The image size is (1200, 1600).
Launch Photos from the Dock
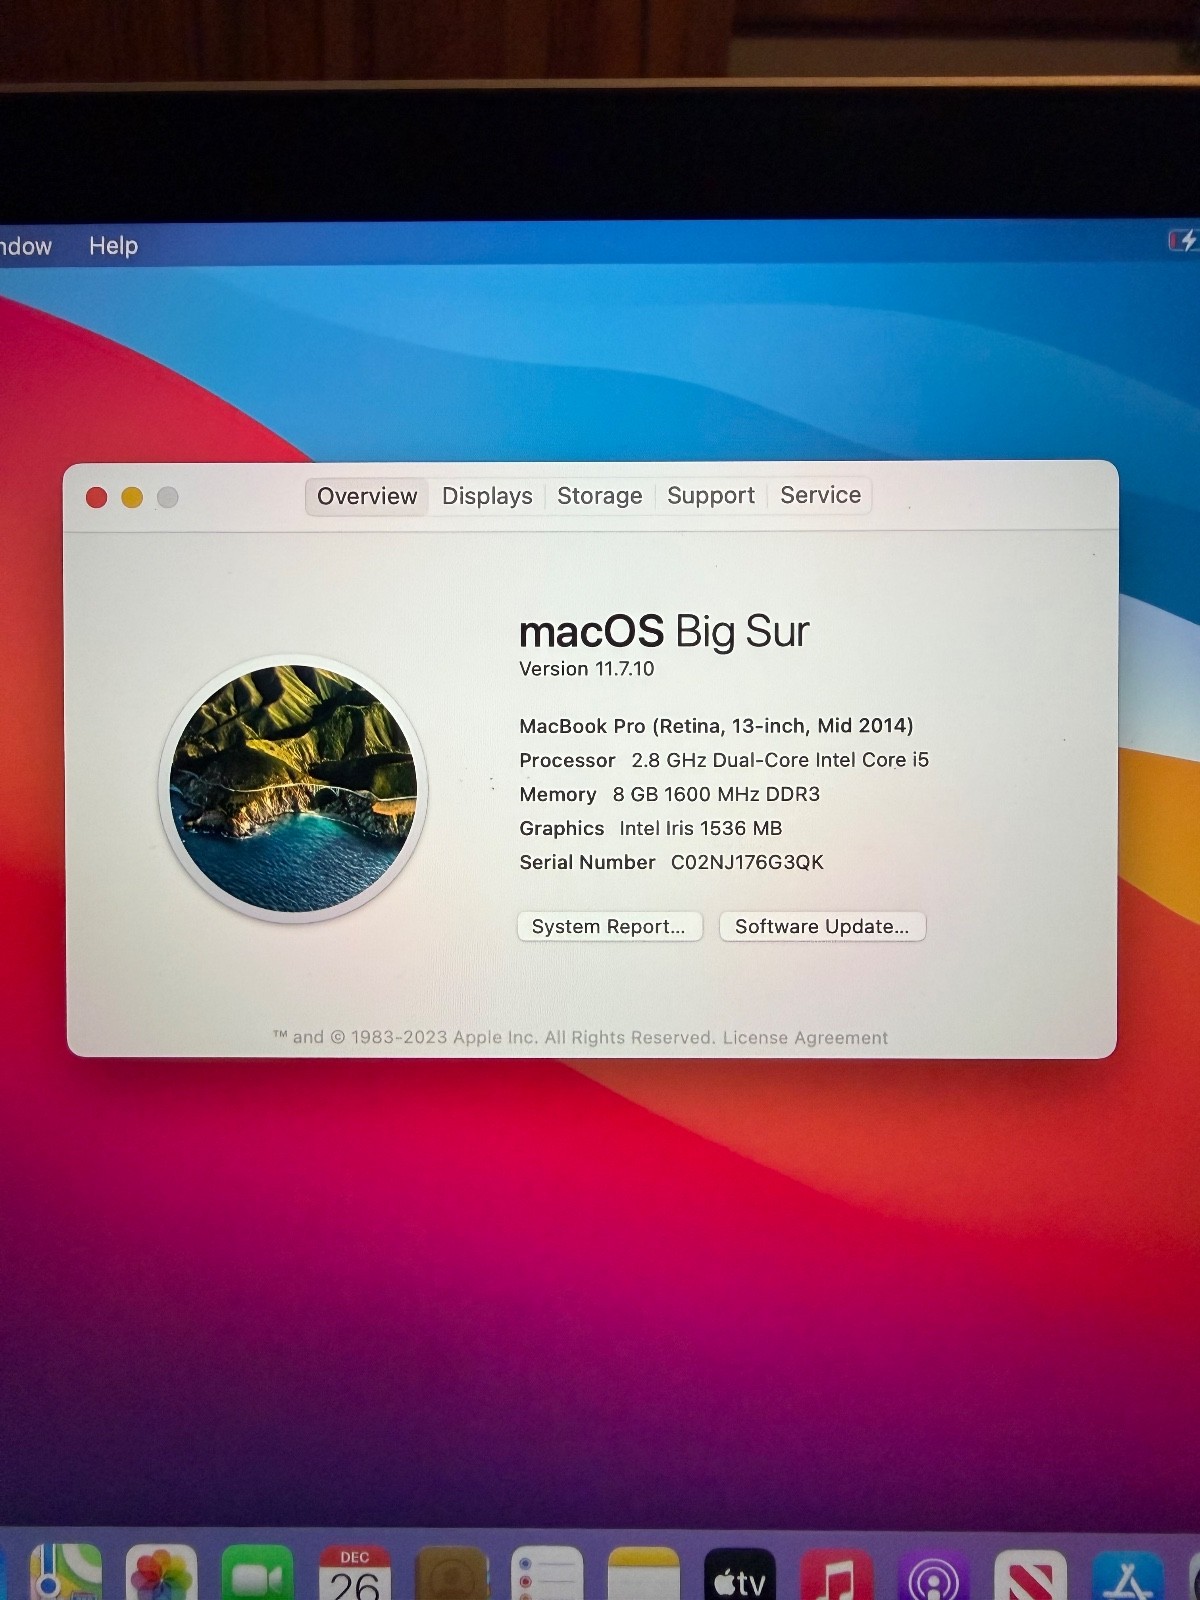(161, 1573)
